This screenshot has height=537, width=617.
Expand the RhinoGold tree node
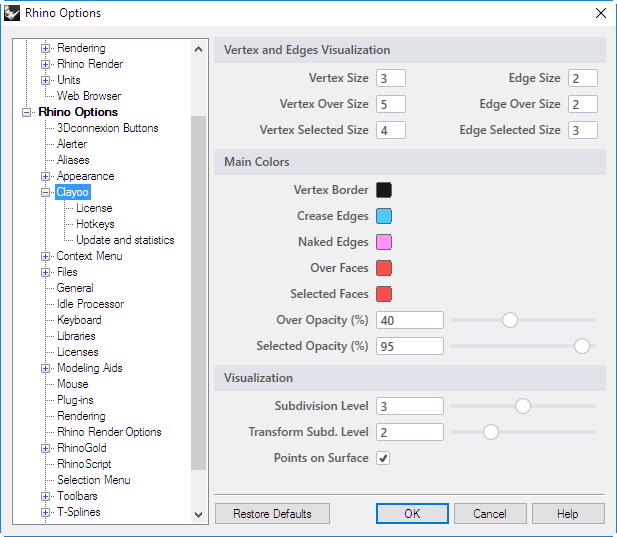click(46, 448)
